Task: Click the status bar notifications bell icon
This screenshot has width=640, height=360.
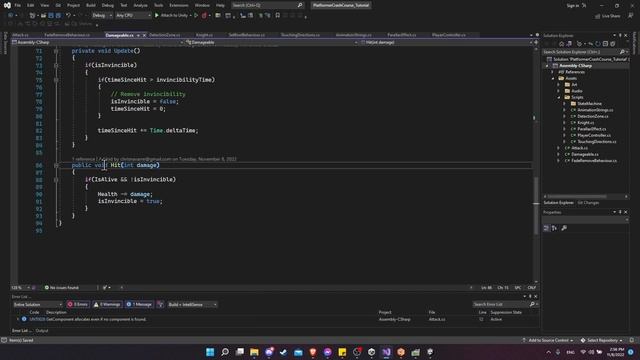Action: (x=631, y=340)
